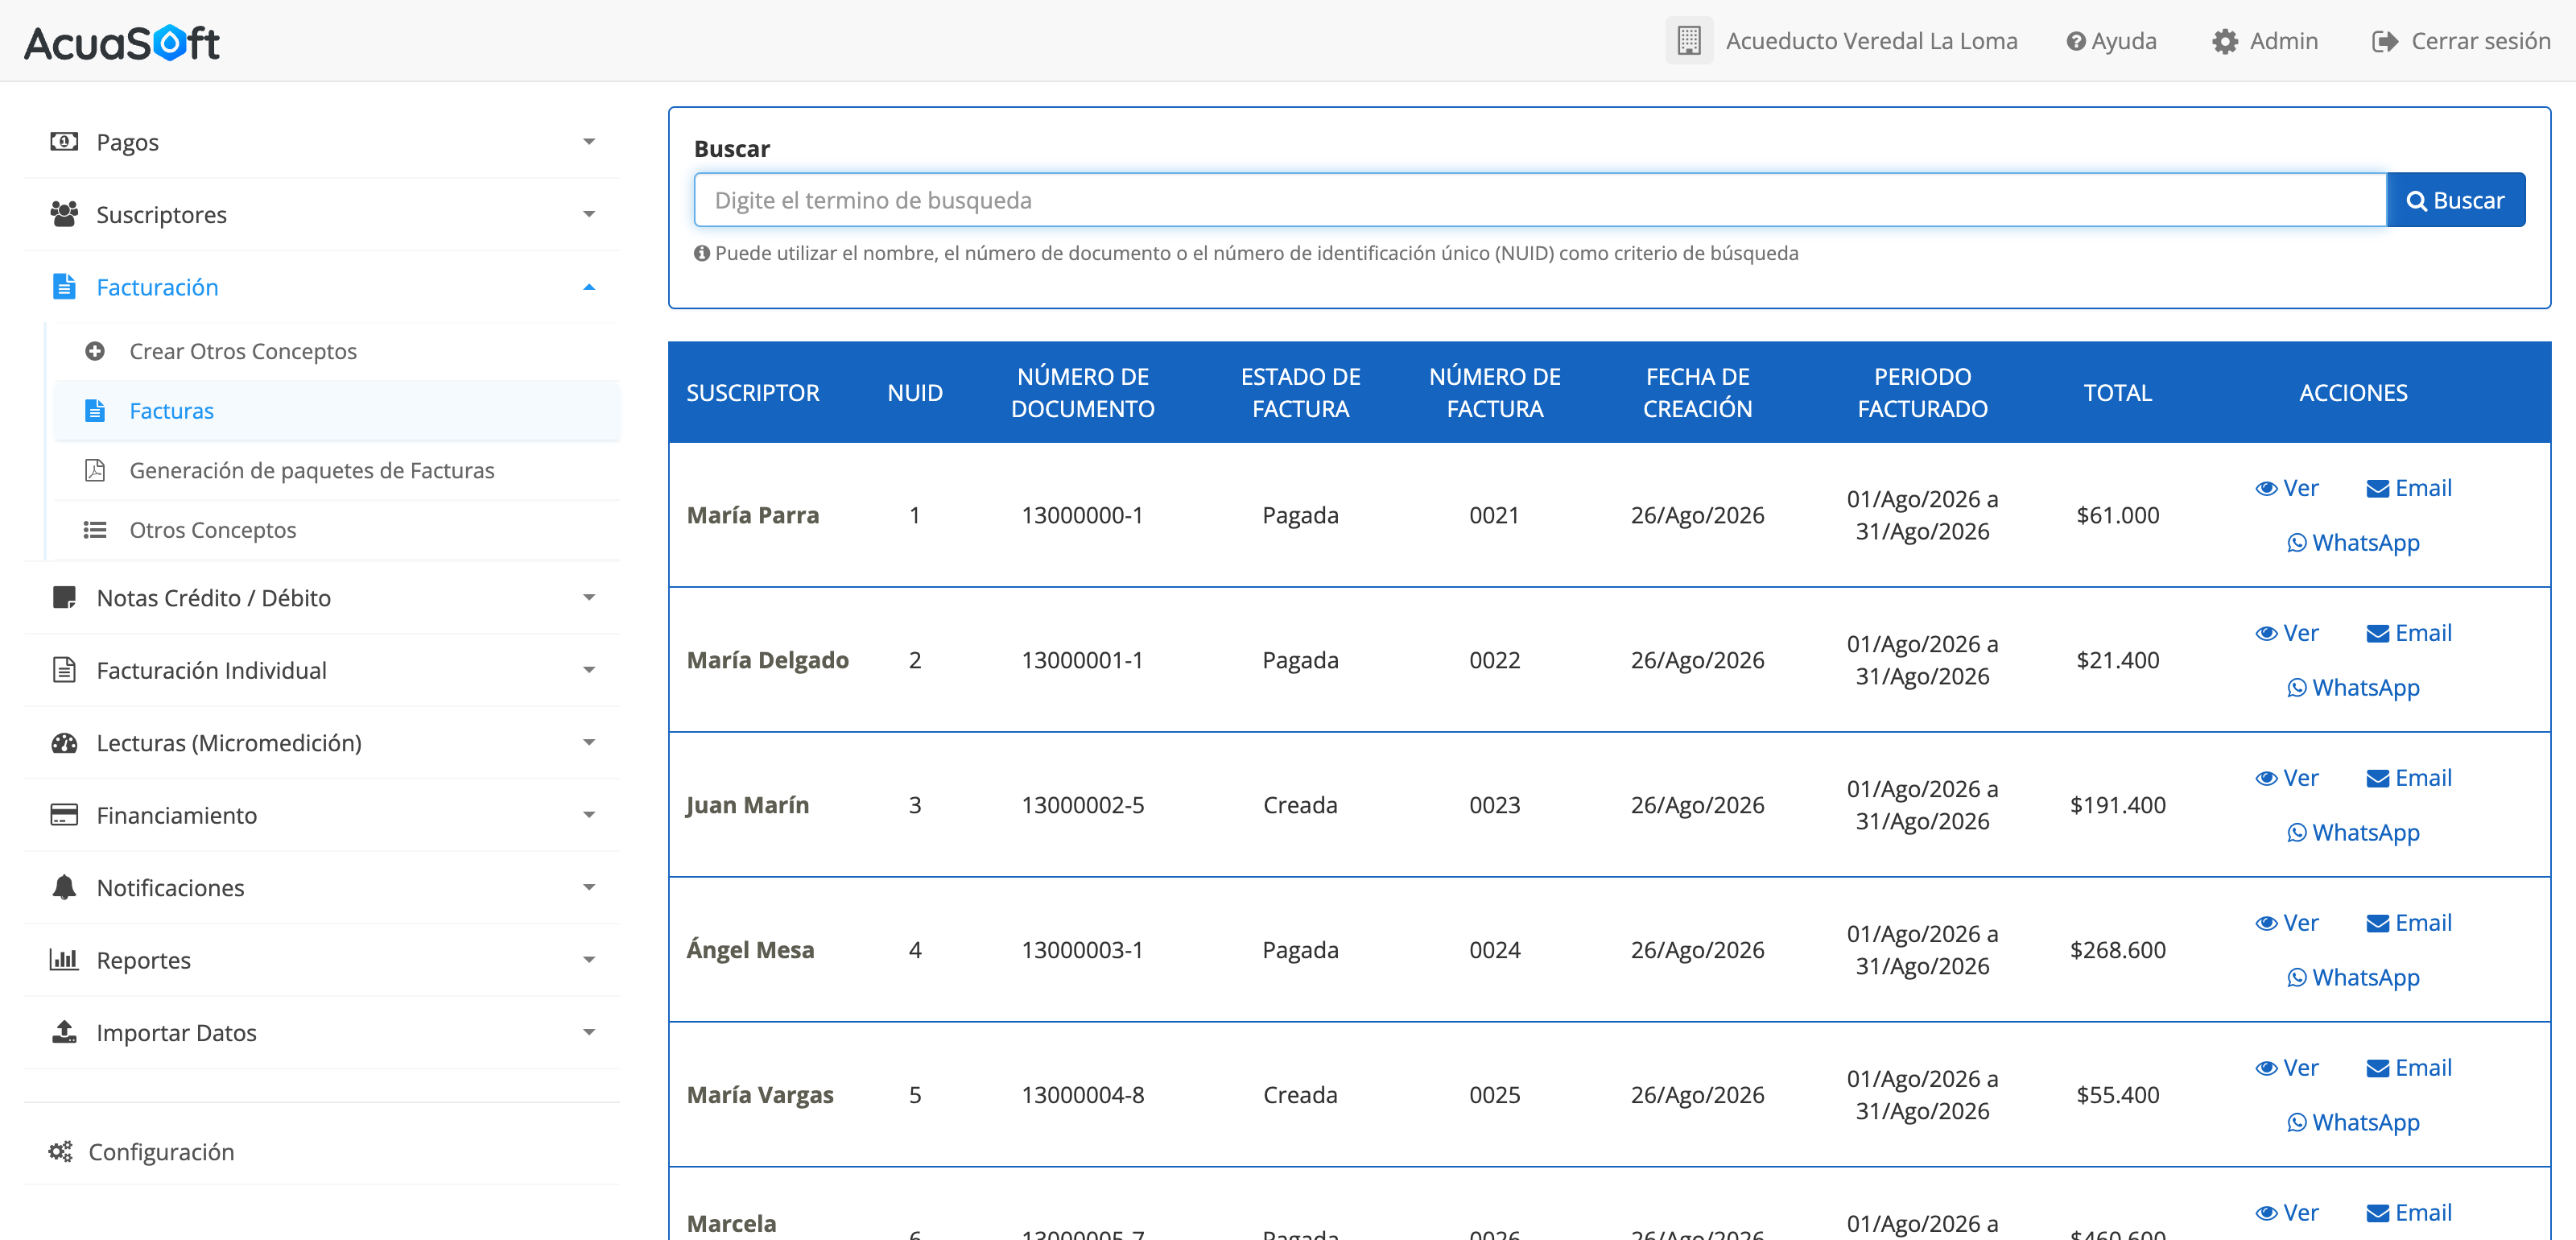Click the Facturación document icon
2576x1240 pixels.
[x=64, y=286]
